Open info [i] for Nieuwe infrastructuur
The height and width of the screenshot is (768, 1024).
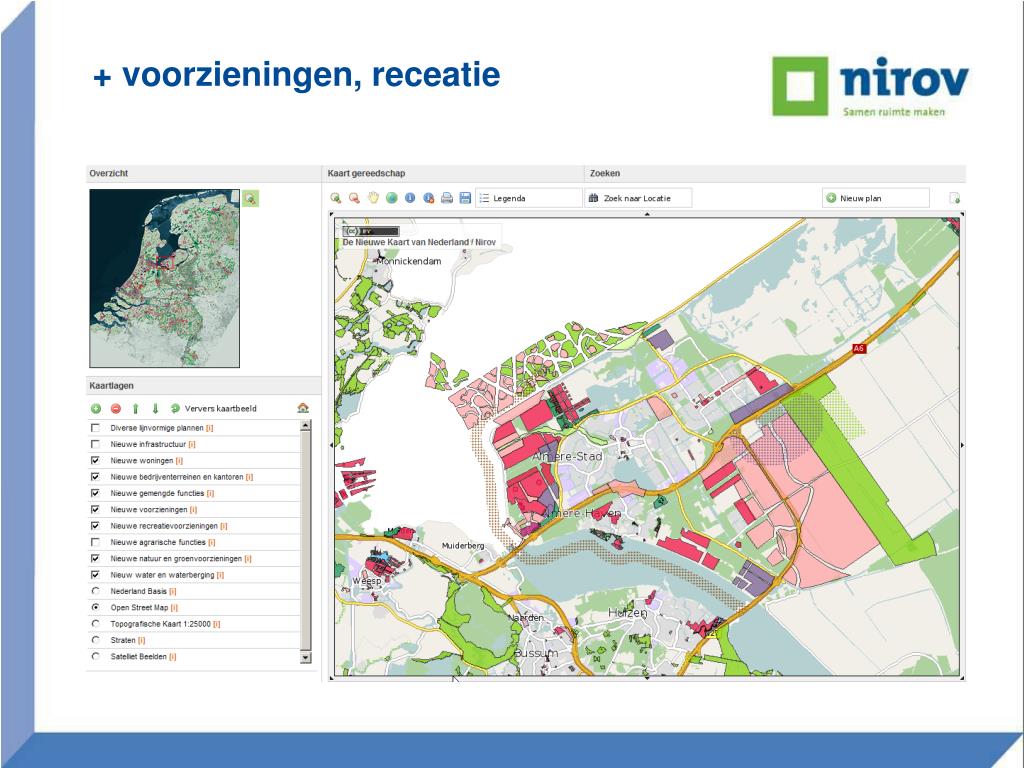tap(192, 445)
